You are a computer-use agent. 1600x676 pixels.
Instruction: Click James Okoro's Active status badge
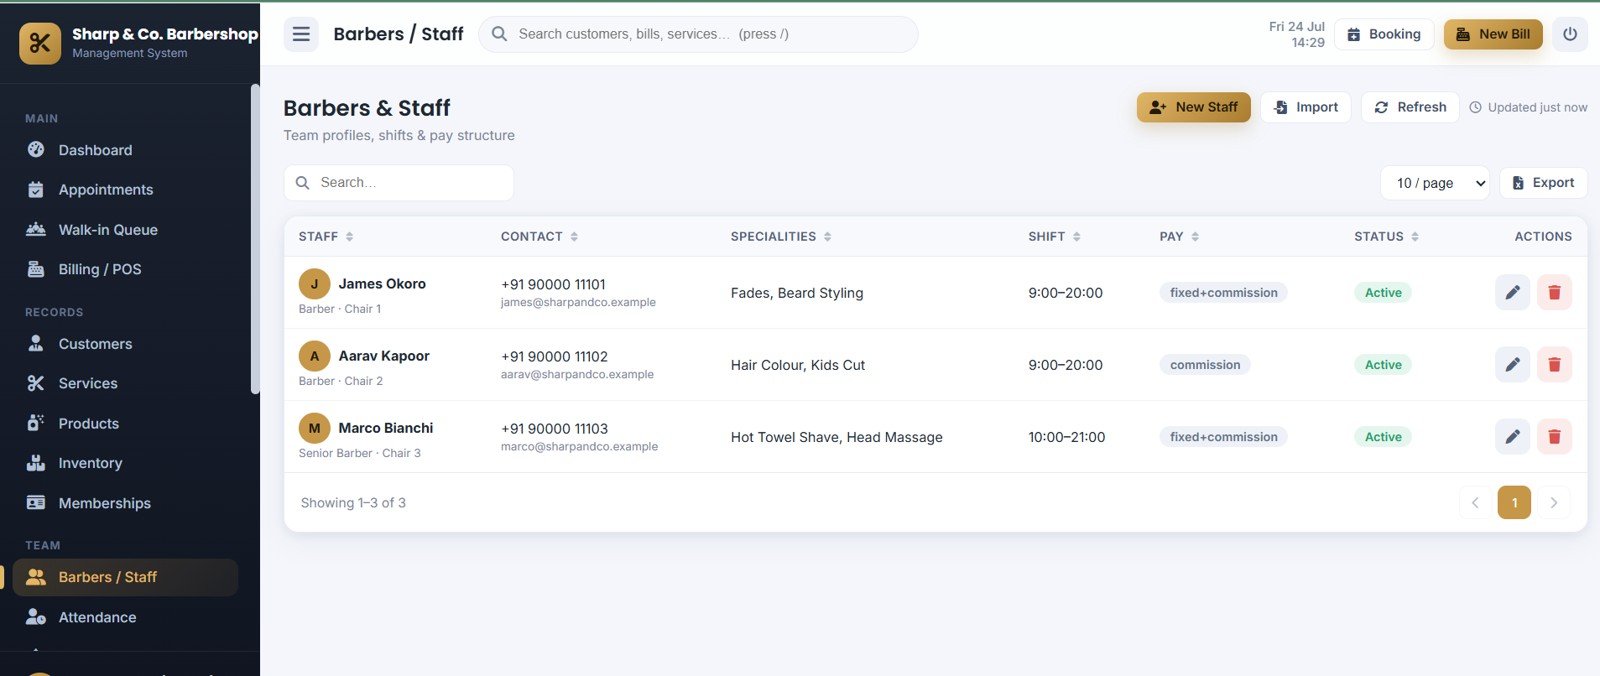[x=1383, y=293]
